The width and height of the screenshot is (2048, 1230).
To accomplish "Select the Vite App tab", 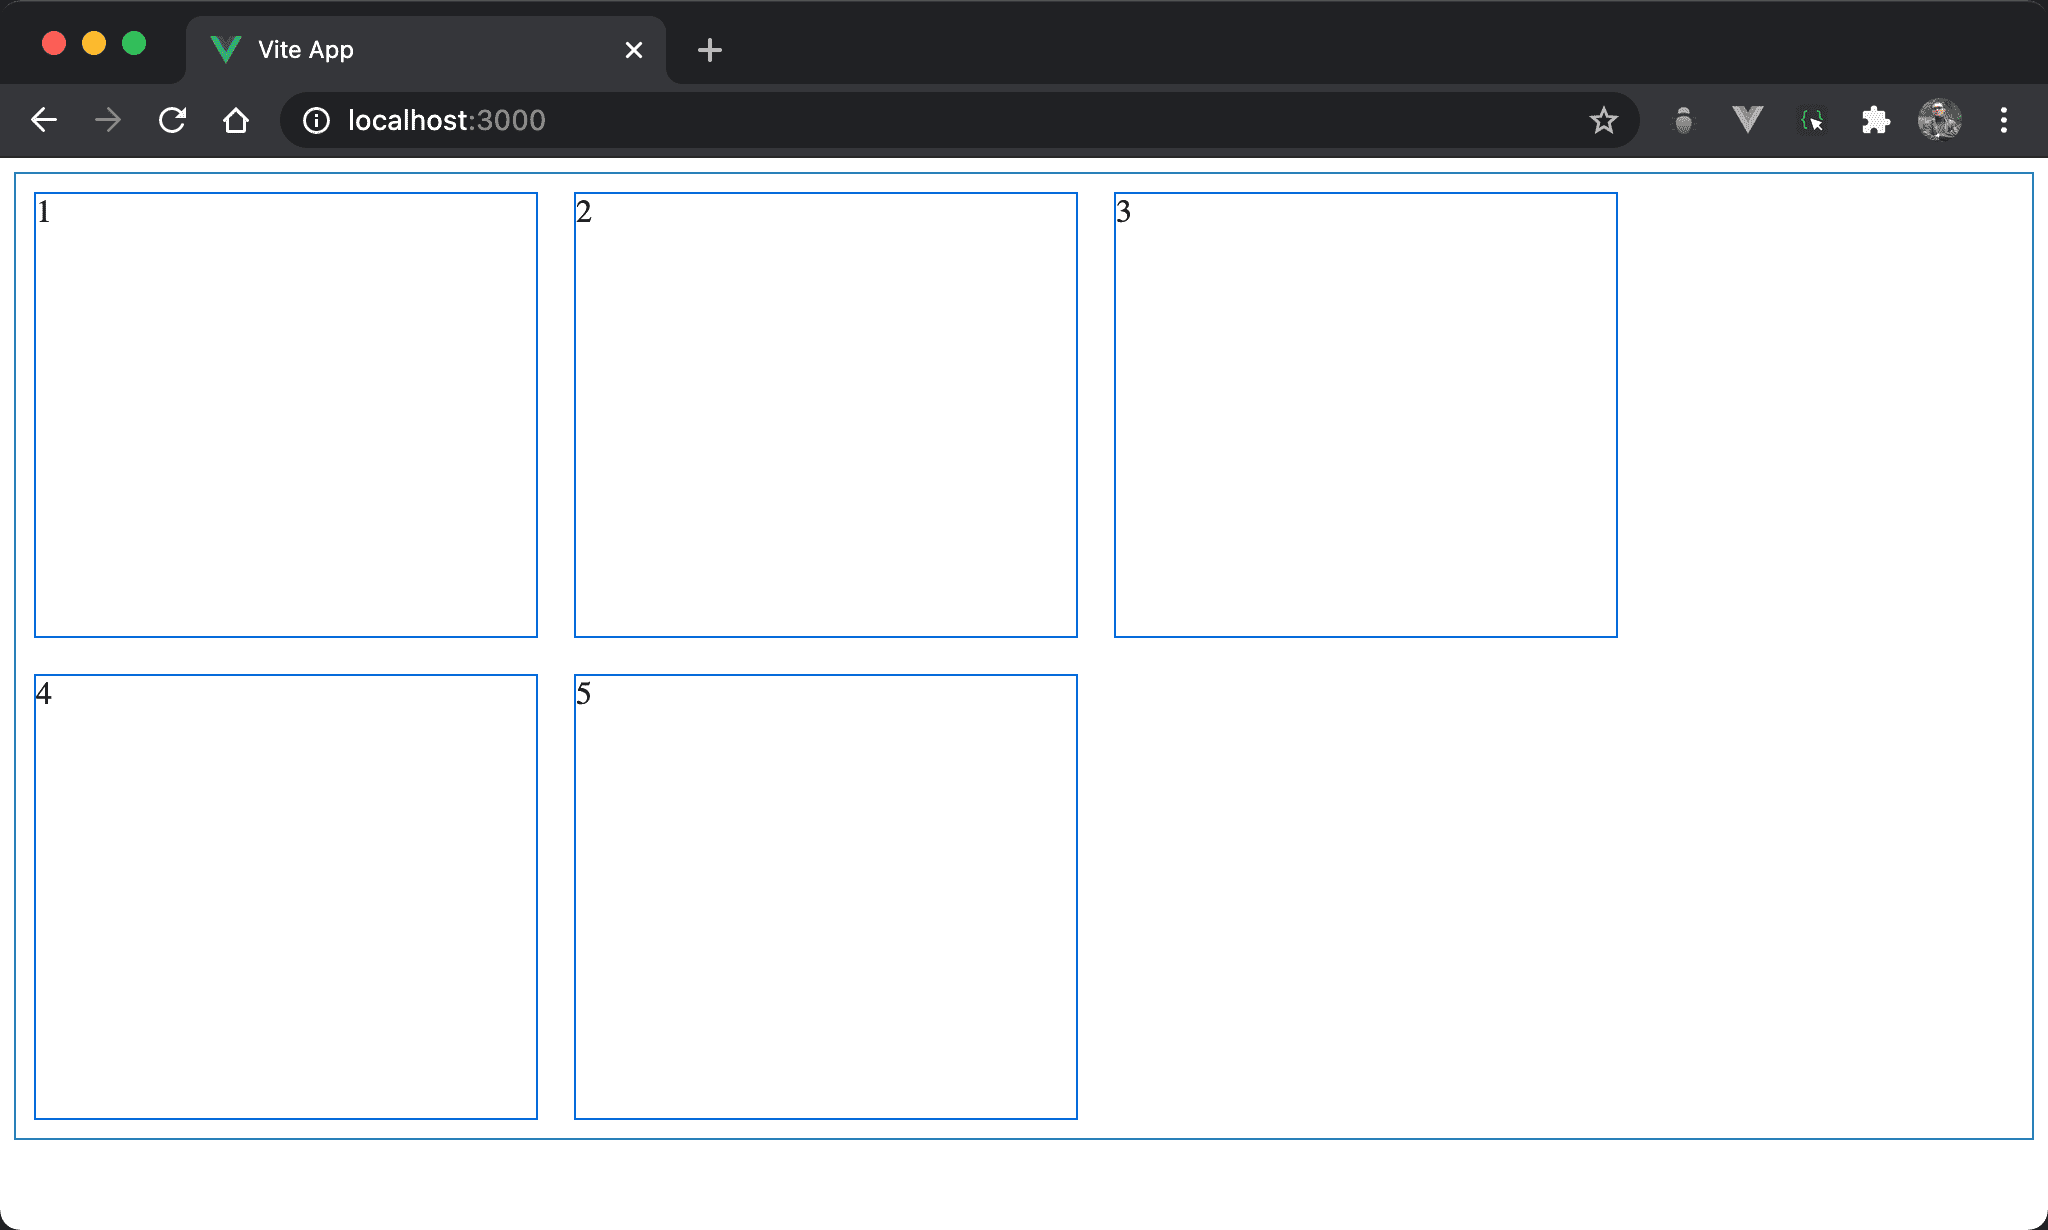I will [400, 50].
